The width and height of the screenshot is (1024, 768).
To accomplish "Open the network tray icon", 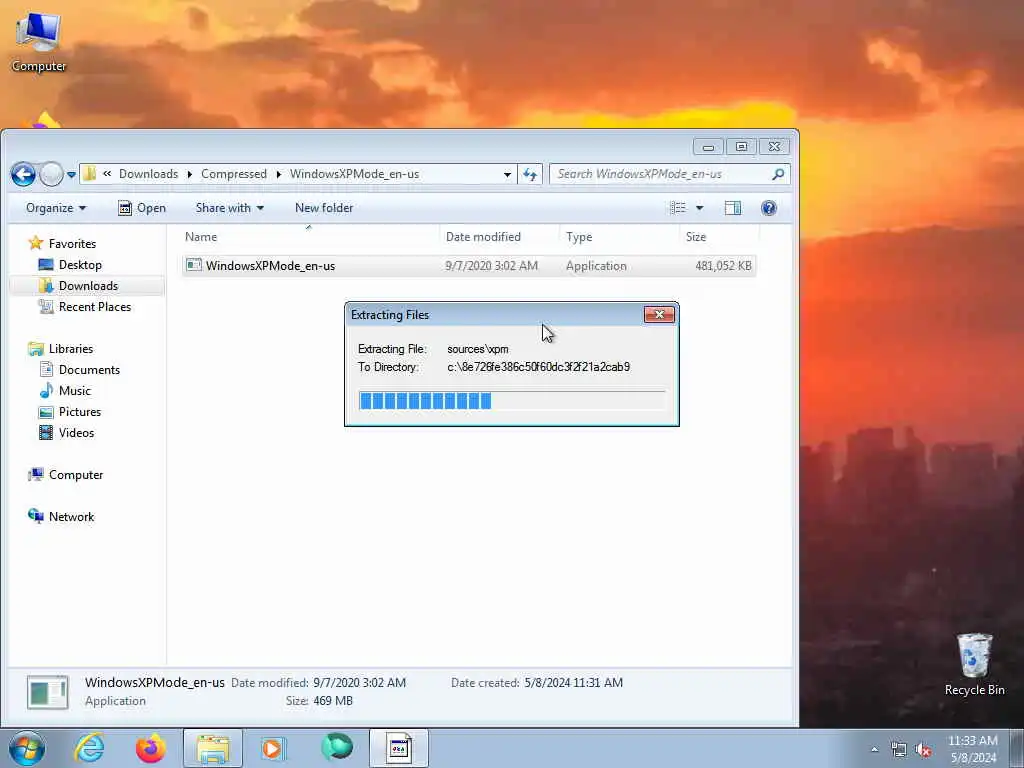I will click(899, 749).
